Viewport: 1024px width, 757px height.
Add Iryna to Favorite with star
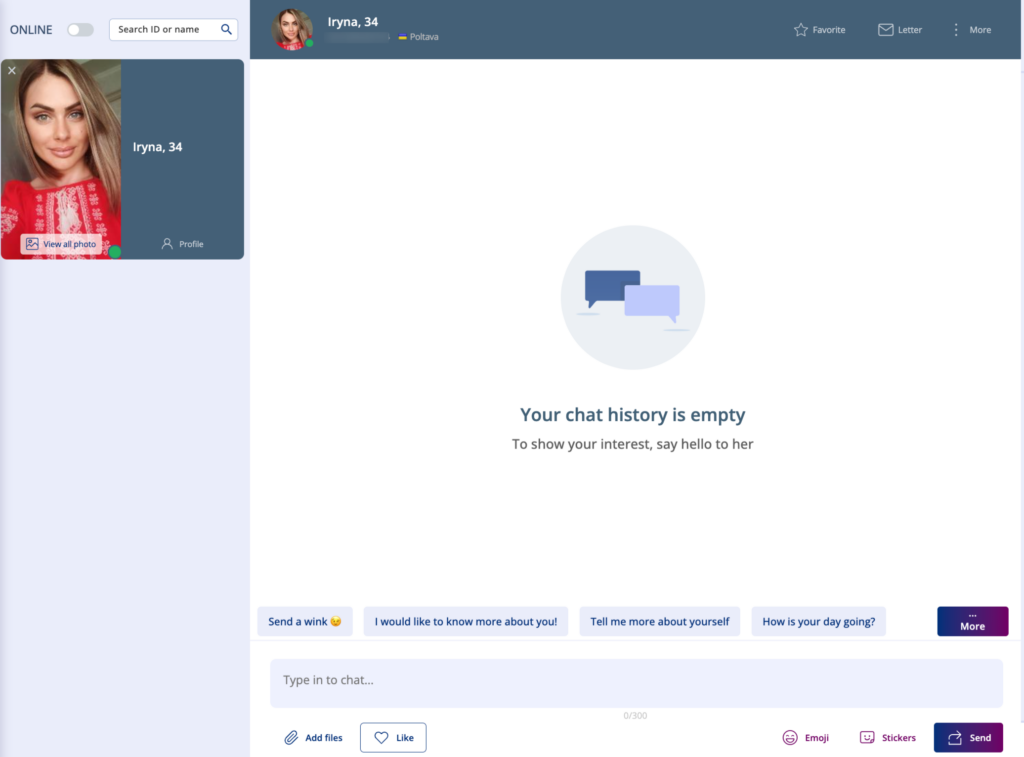(x=819, y=29)
